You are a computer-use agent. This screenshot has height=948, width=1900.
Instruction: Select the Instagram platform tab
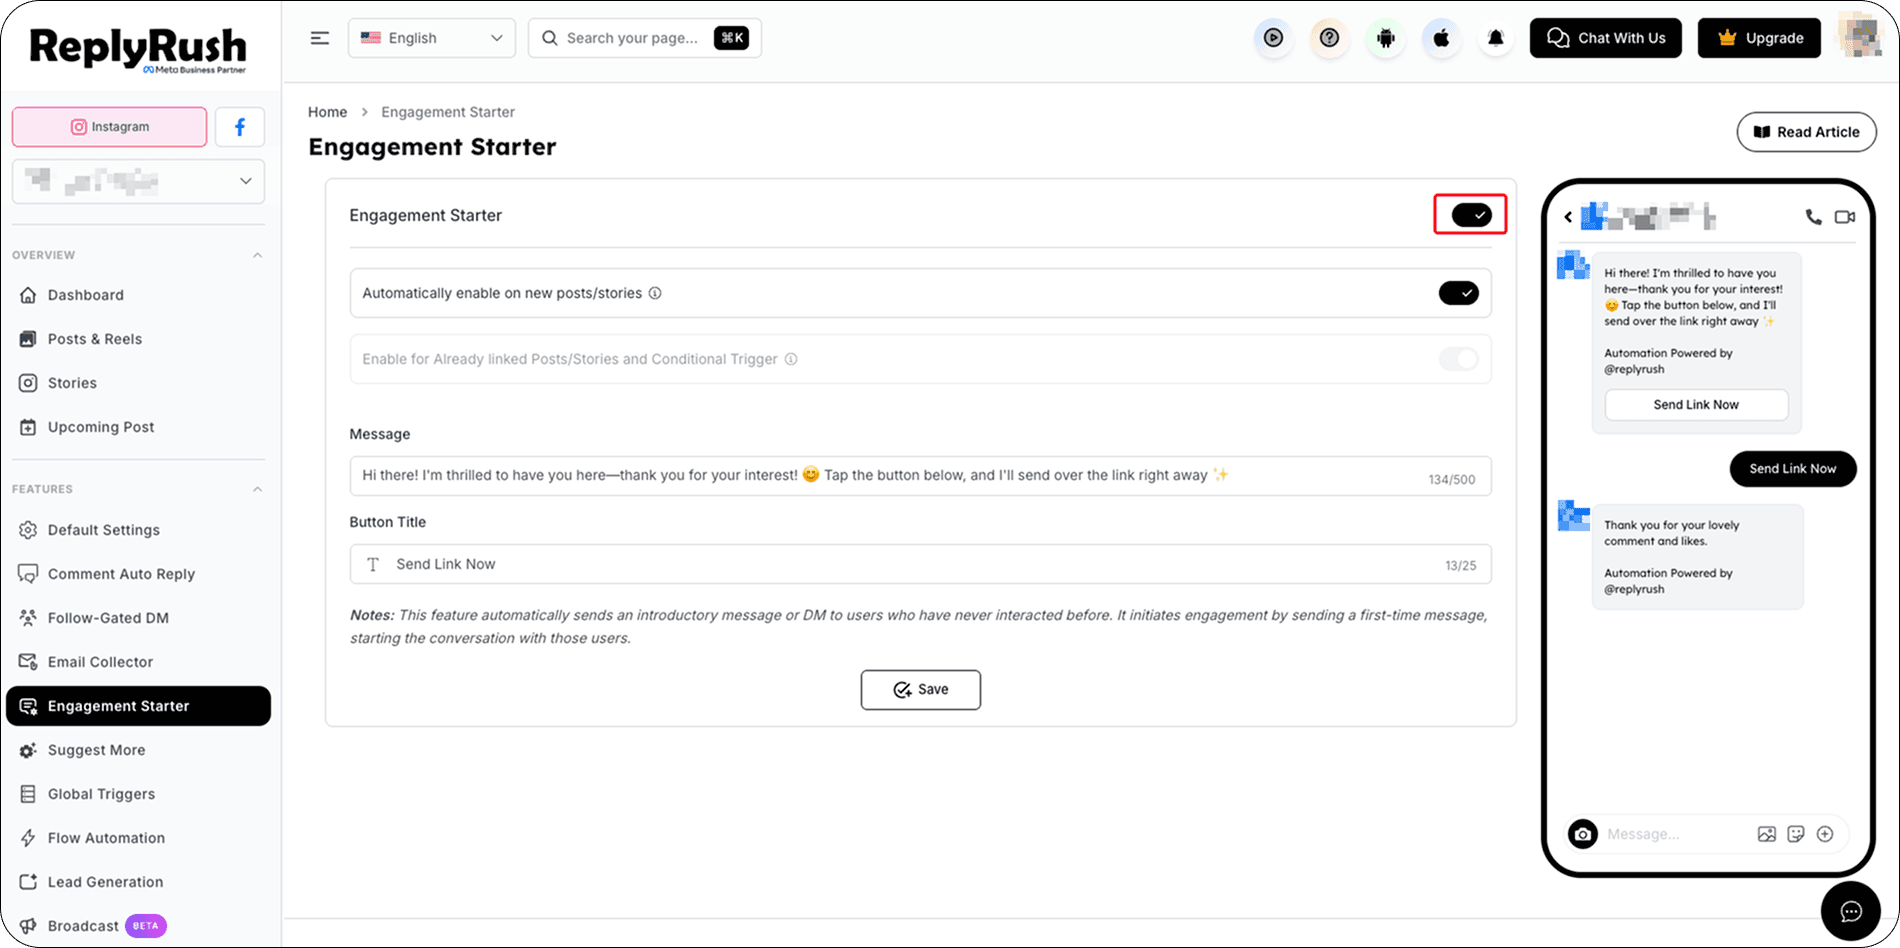point(110,127)
